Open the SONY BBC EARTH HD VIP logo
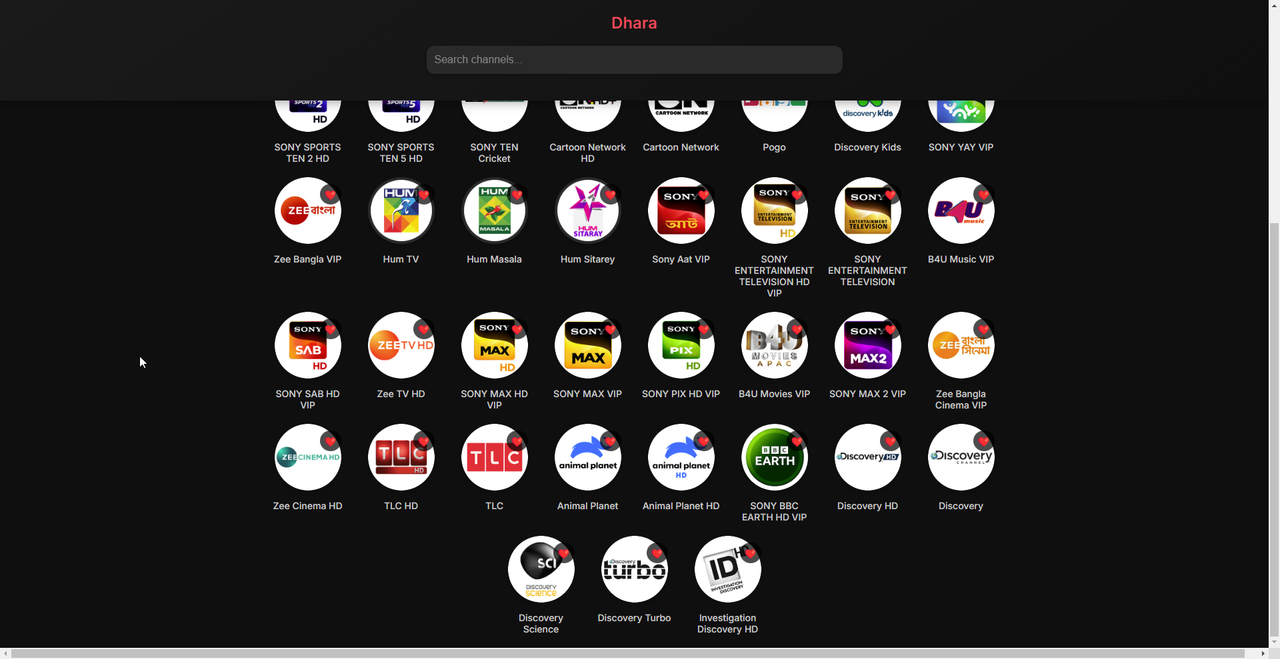This screenshot has width=1280, height=659. pos(774,458)
